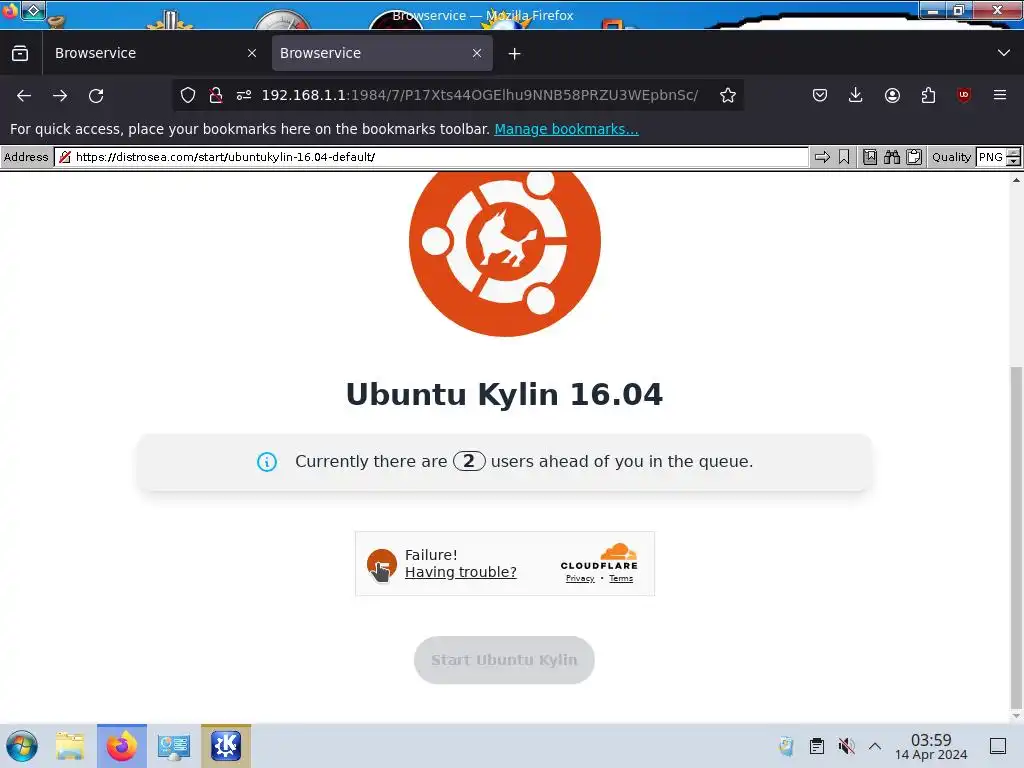
Task: Click the Failure! status text
Action: pos(431,555)
